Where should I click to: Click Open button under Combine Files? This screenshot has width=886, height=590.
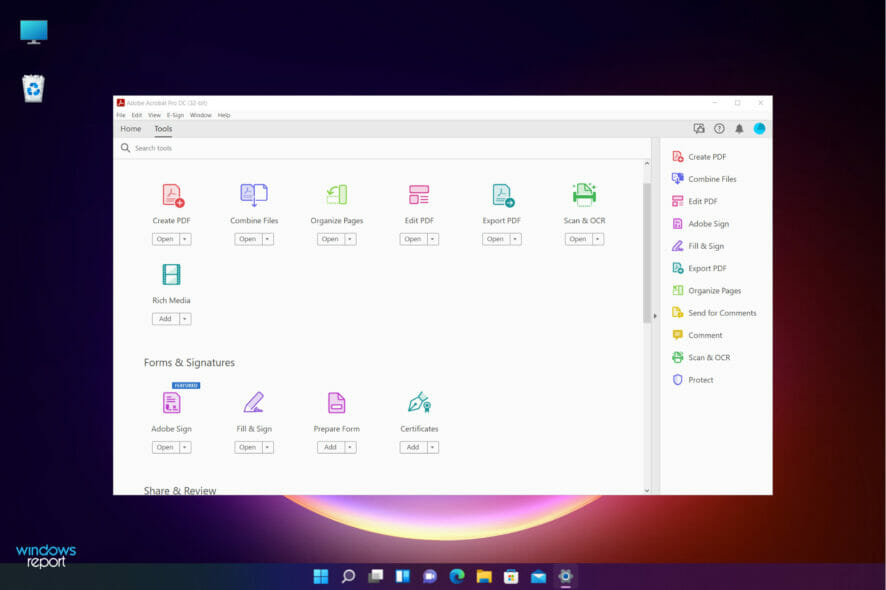(x=247, y=239)
